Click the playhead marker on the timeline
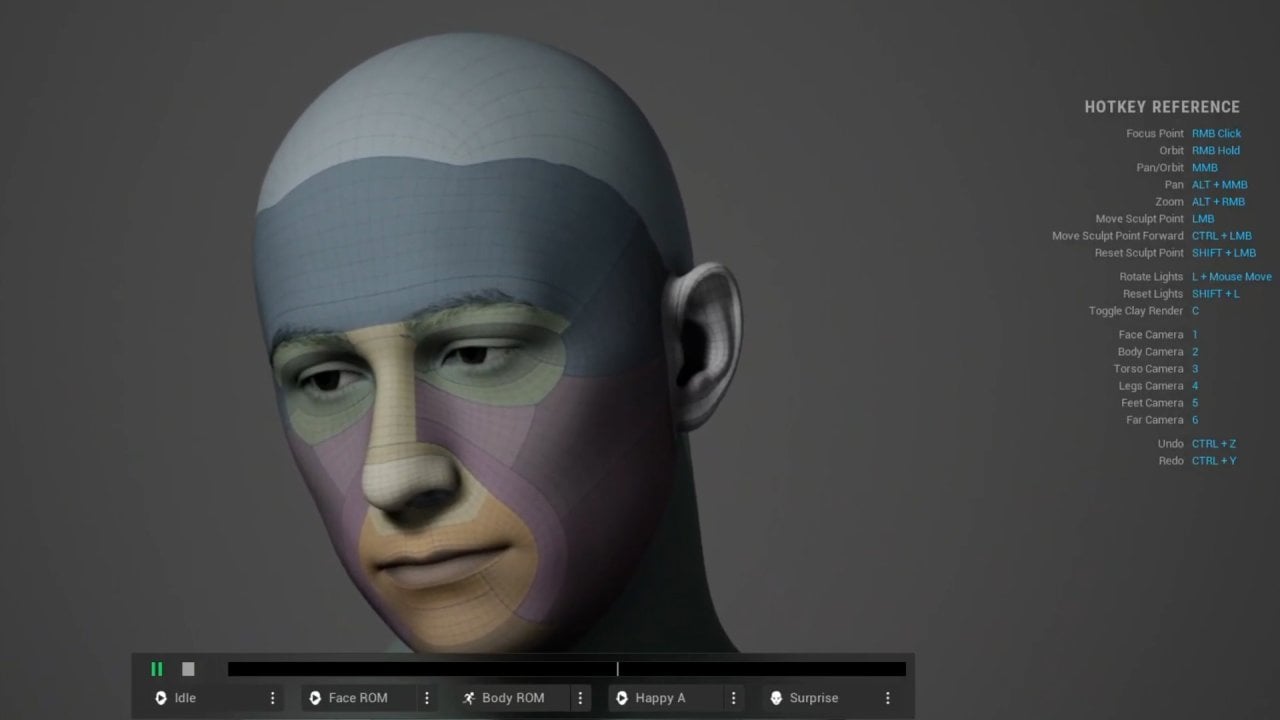Image resolution: width=1280 pixels, height=720 pixels. tap(618, 669)
